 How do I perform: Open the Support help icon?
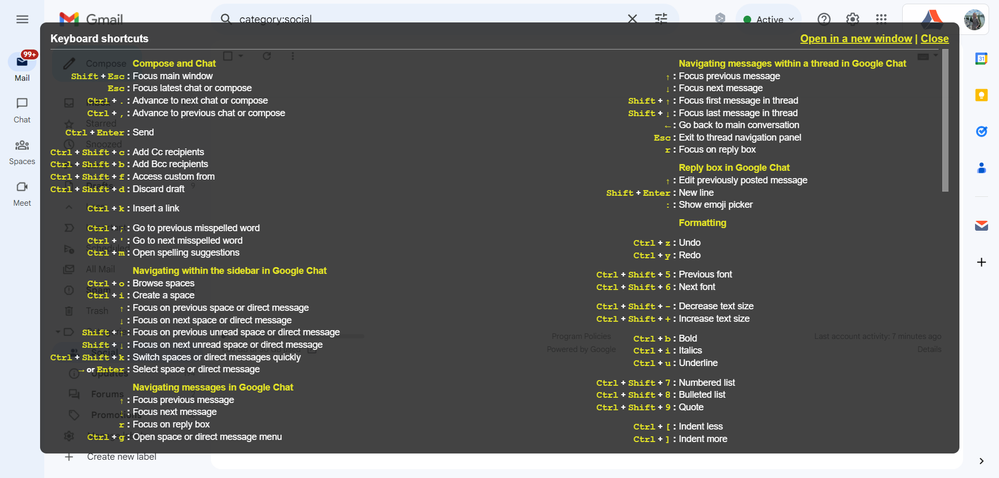coord(824,19)
